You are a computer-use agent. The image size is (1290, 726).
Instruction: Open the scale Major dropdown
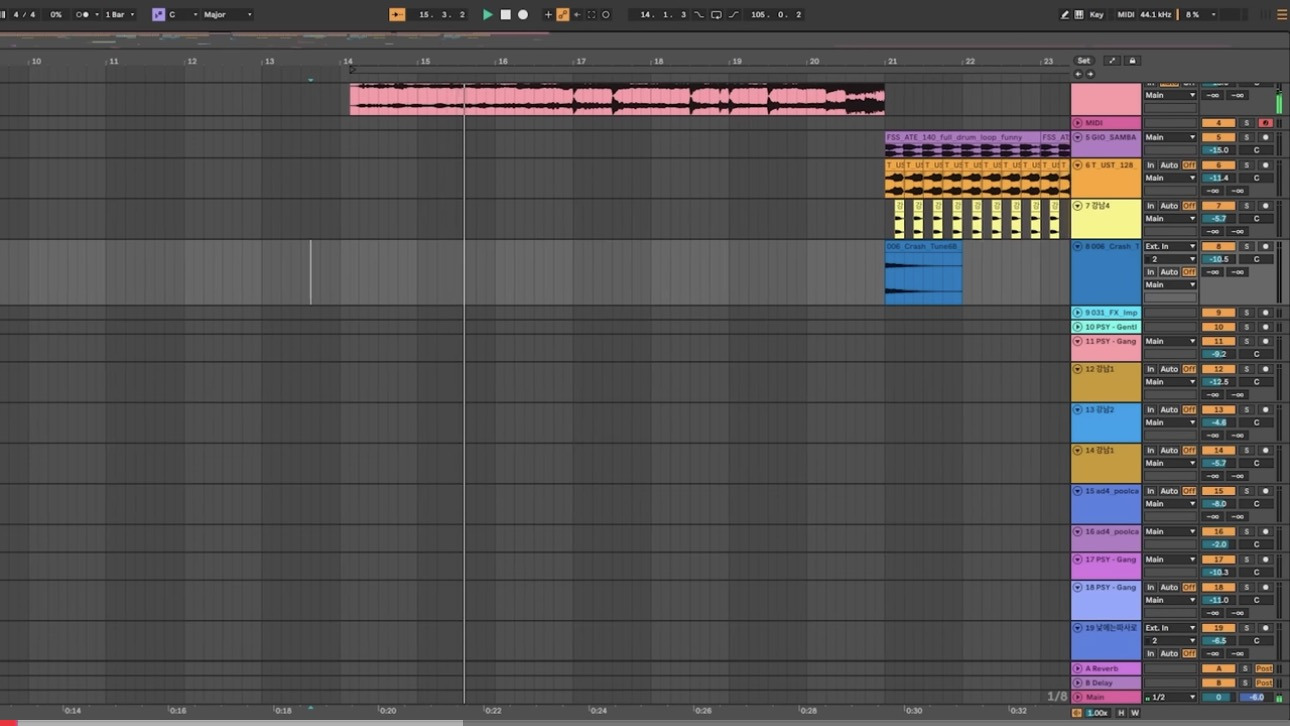click(227, 15)
